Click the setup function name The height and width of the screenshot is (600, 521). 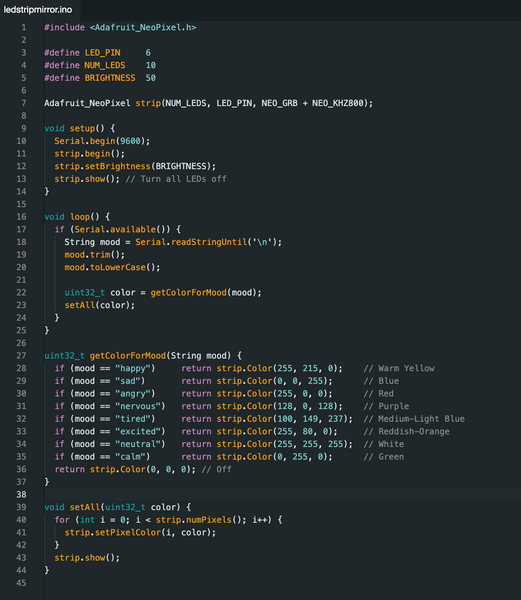[82, 129]
